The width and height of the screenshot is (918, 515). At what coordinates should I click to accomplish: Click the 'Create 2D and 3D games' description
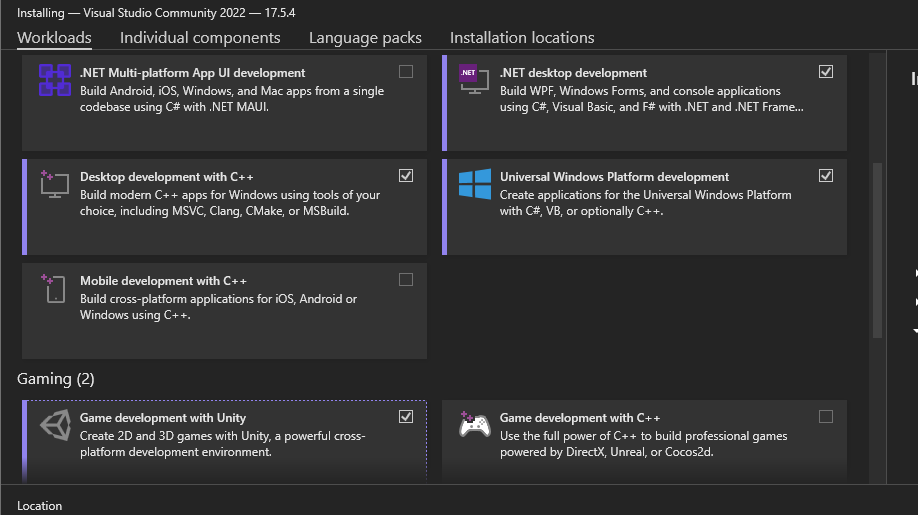pyautogui.click(x=222, y=444)
